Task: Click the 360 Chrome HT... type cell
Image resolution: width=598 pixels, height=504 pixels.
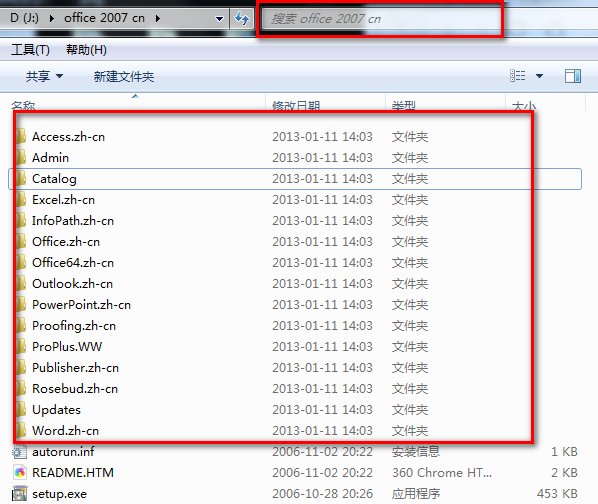Action: (x=442, y=473)
